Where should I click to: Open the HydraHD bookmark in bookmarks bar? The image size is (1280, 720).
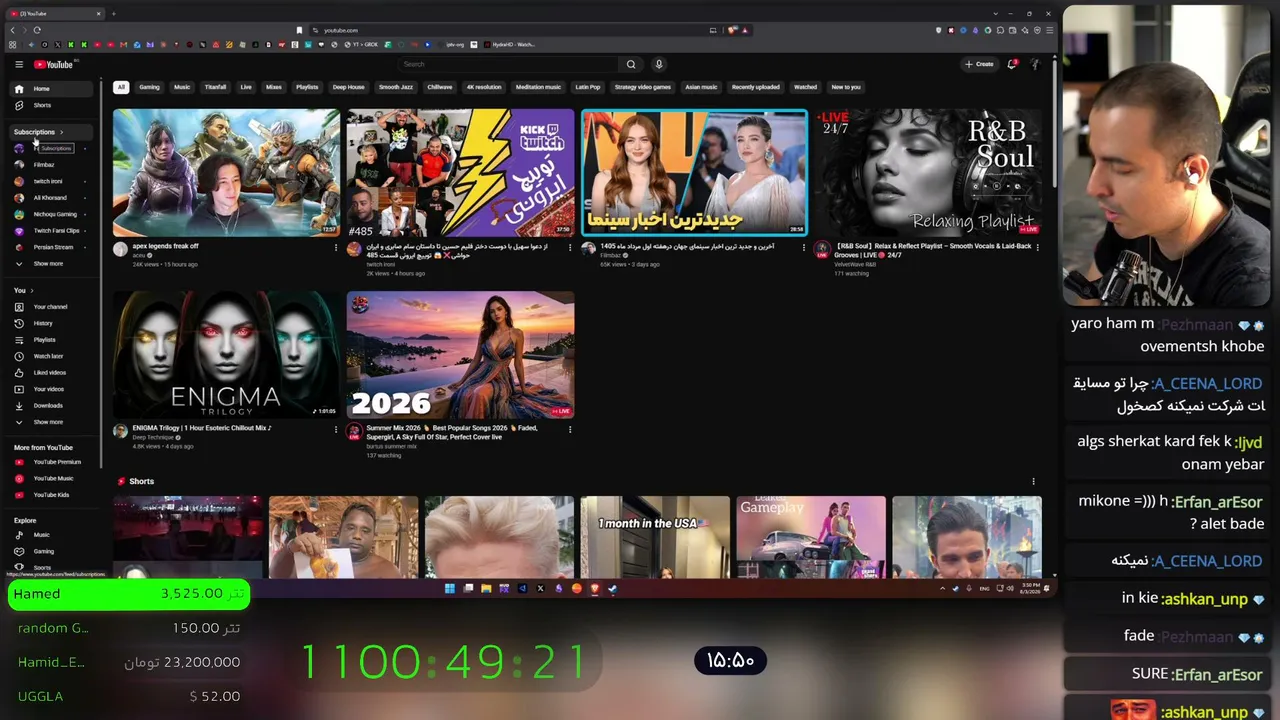point(510,45)
